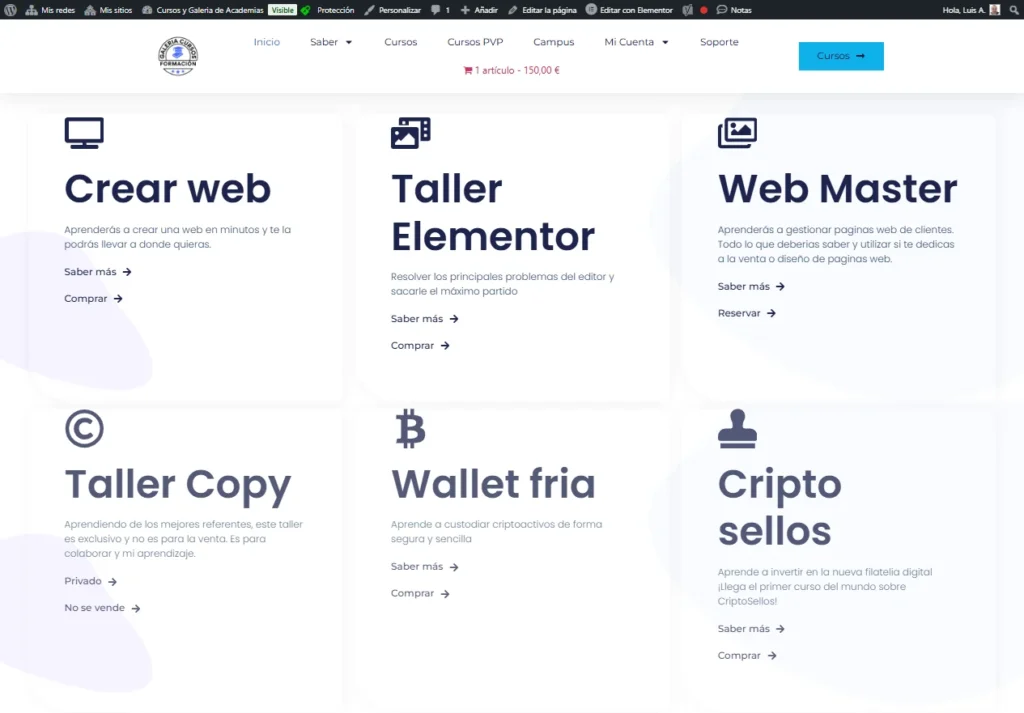Click the copyright icon above Taller Copy
Image resolution: width=1024 pixels, height=713 pixels.
click(x=84, y=429)
